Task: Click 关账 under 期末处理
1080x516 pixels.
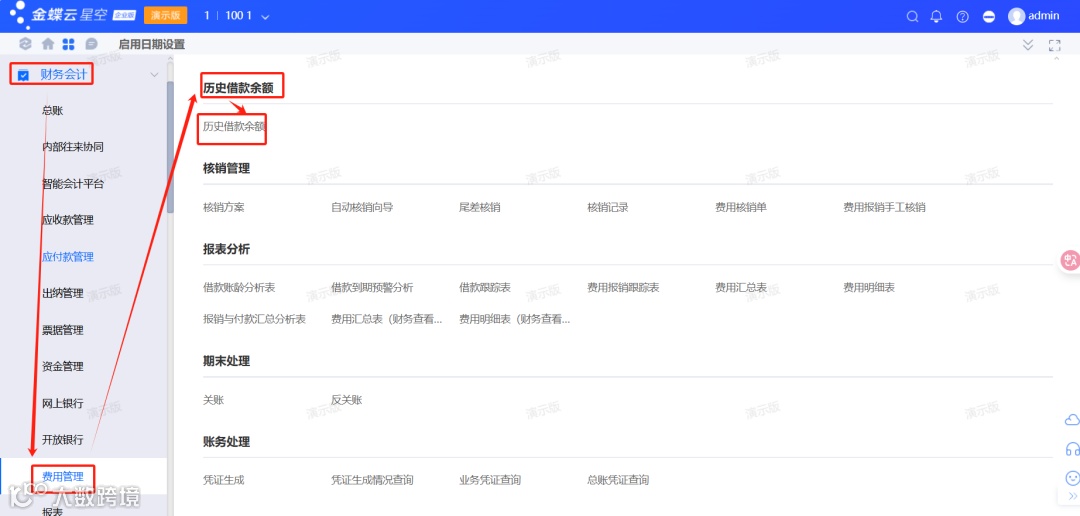Action: (213, 400)
